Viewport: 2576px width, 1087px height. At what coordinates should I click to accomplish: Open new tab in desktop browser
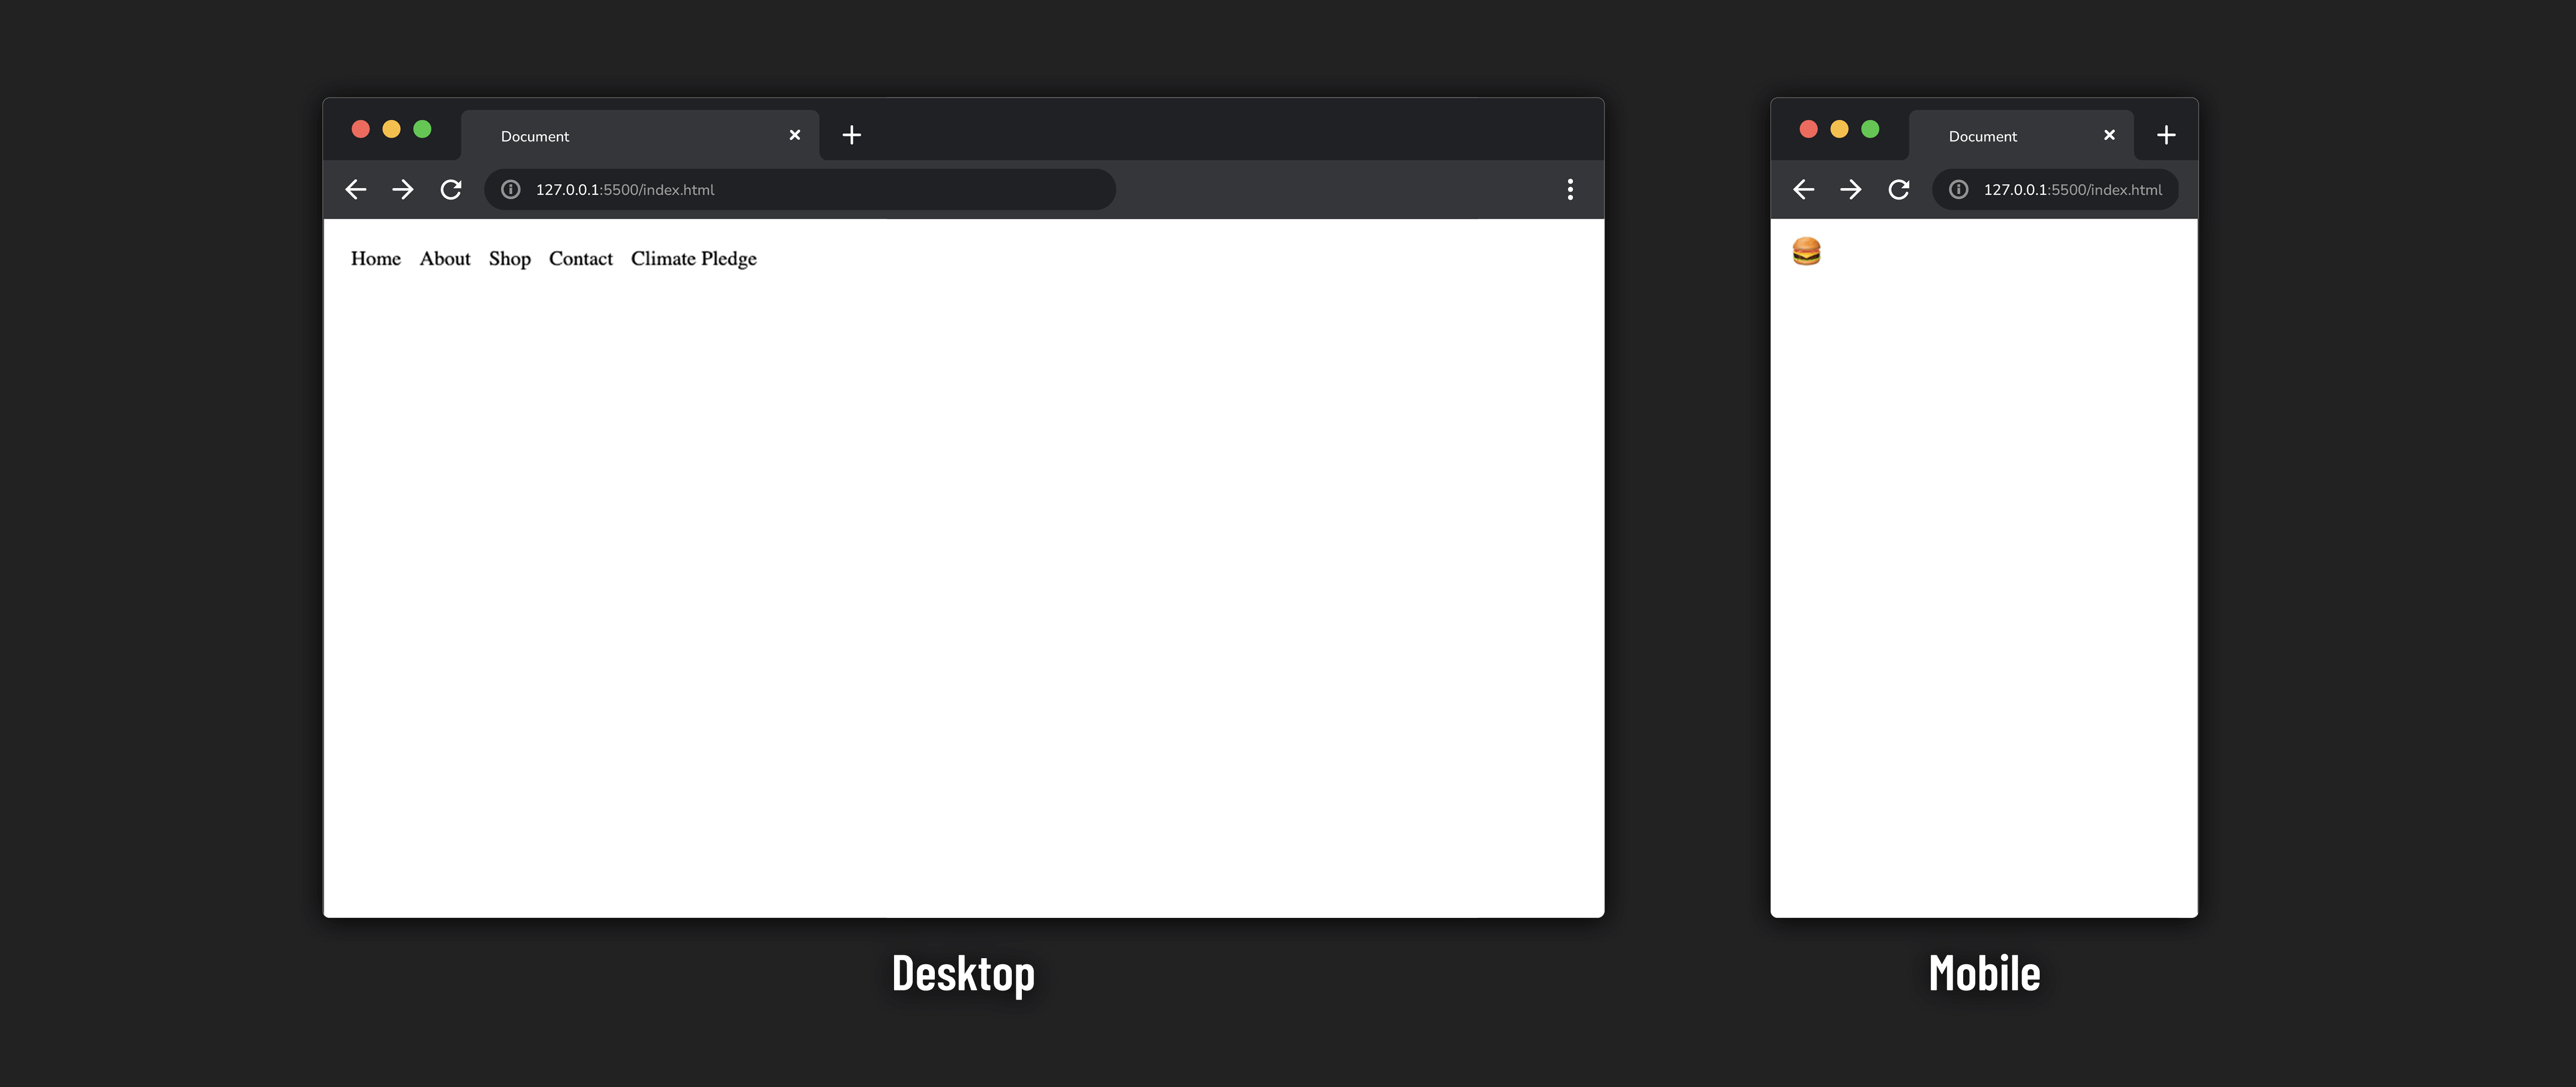(851, 135)
